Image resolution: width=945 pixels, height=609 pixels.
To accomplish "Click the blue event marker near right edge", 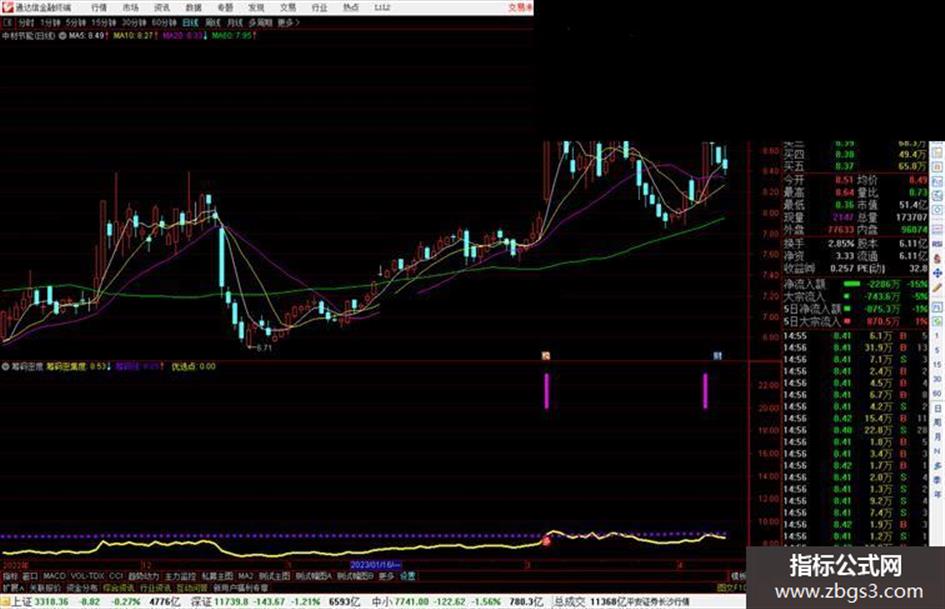I will tap(717, 356).
